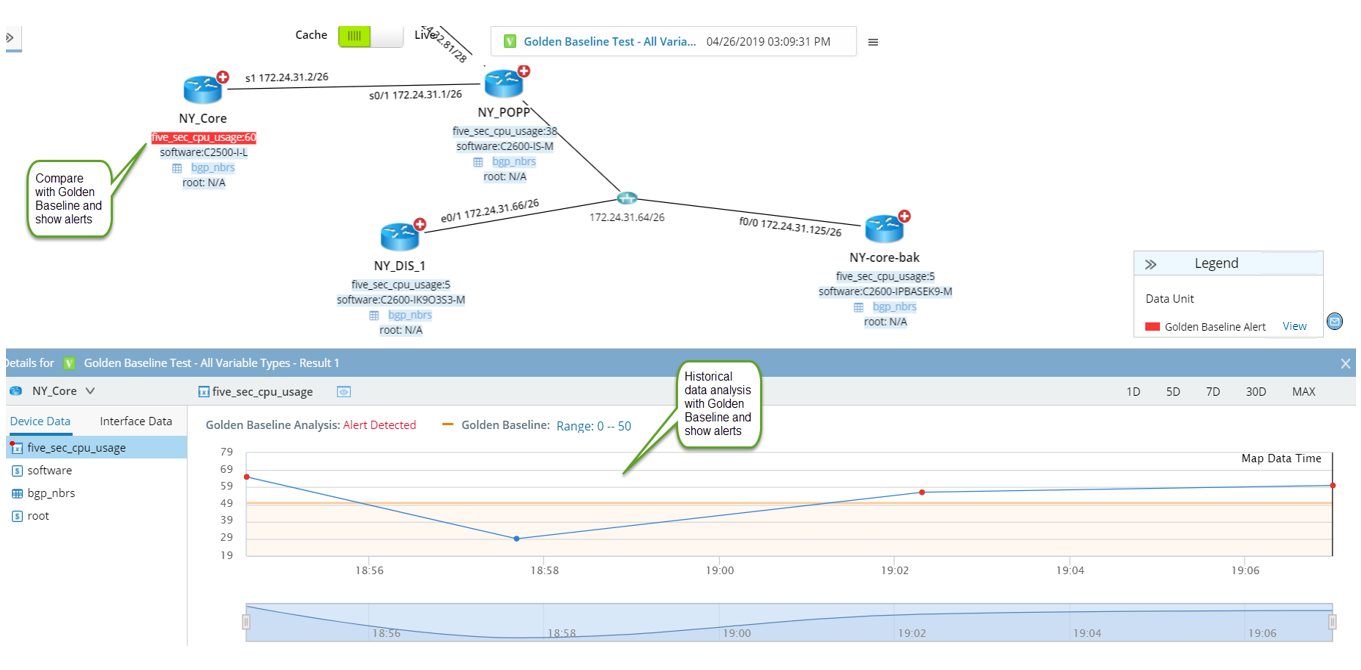Image resolution: width=1361 pixels, height=670 pixels.
Task: Click the left handle of timeline range slider
Action: coord(246,622)
